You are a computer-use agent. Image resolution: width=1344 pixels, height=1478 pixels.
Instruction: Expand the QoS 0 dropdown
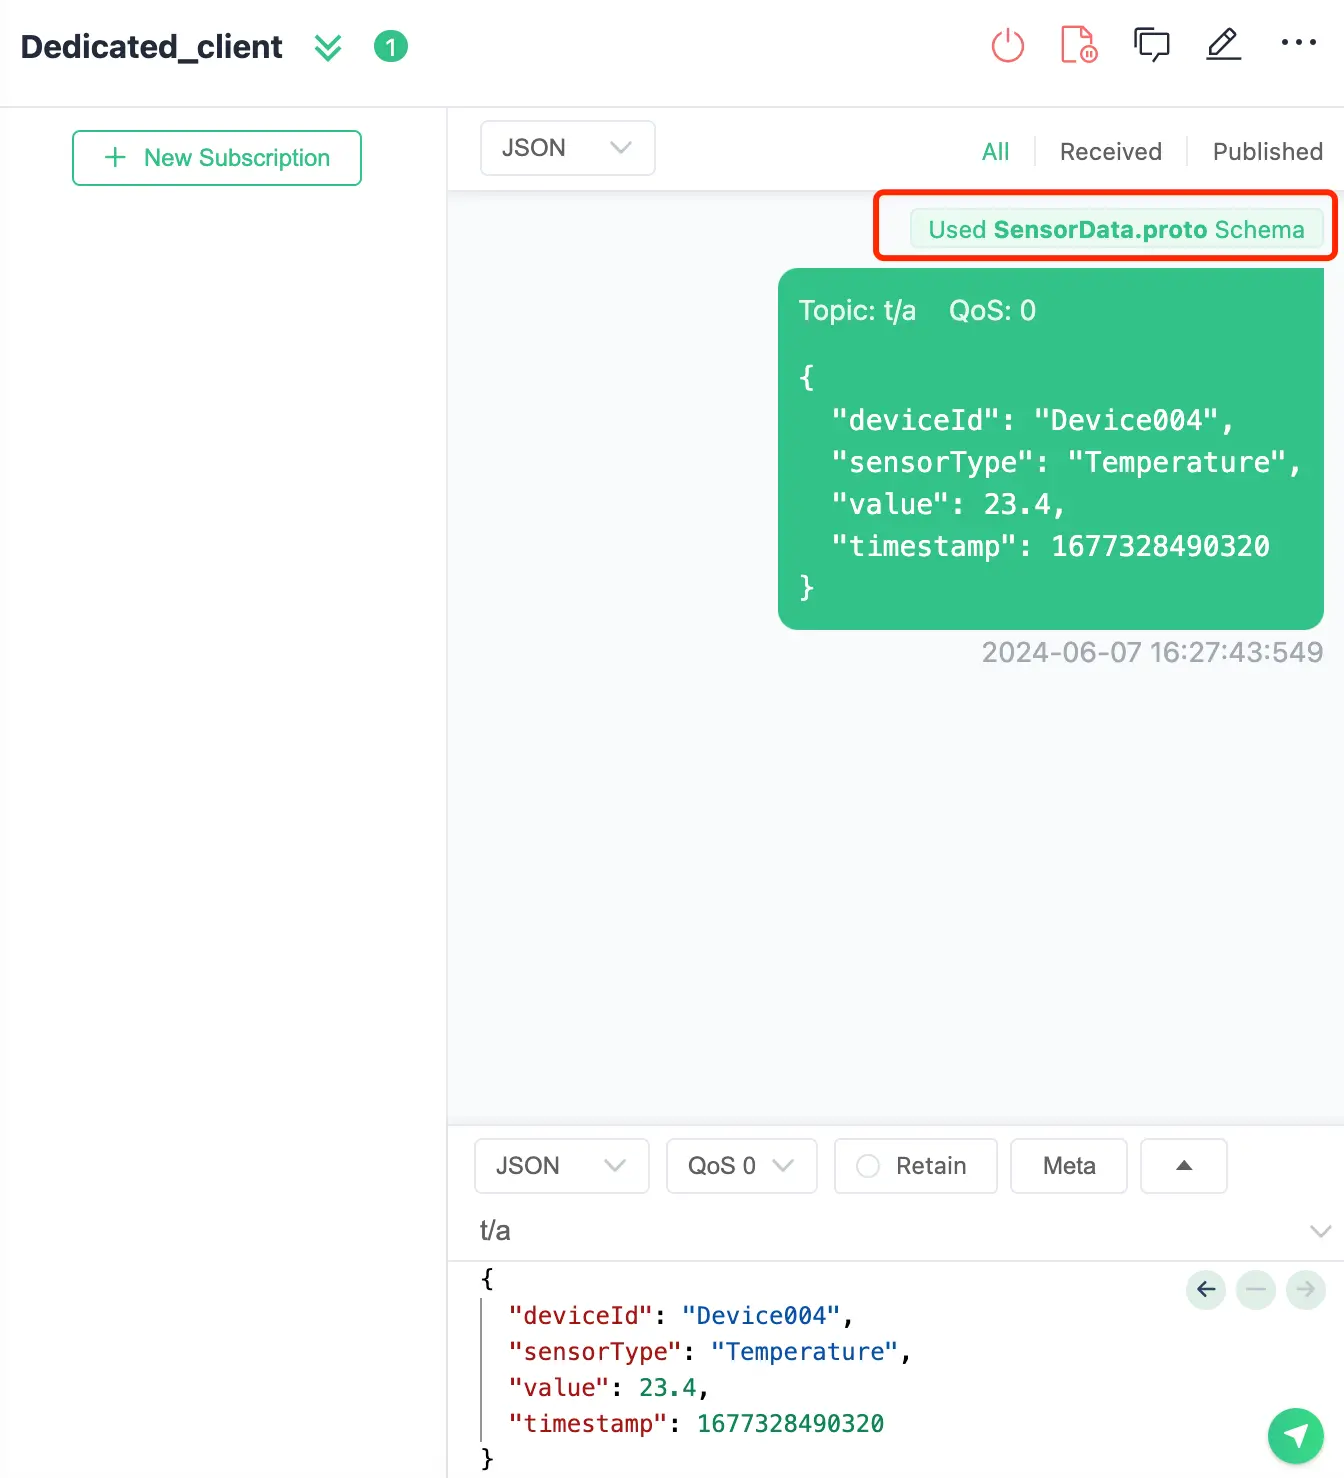[x=741, y=1166]
